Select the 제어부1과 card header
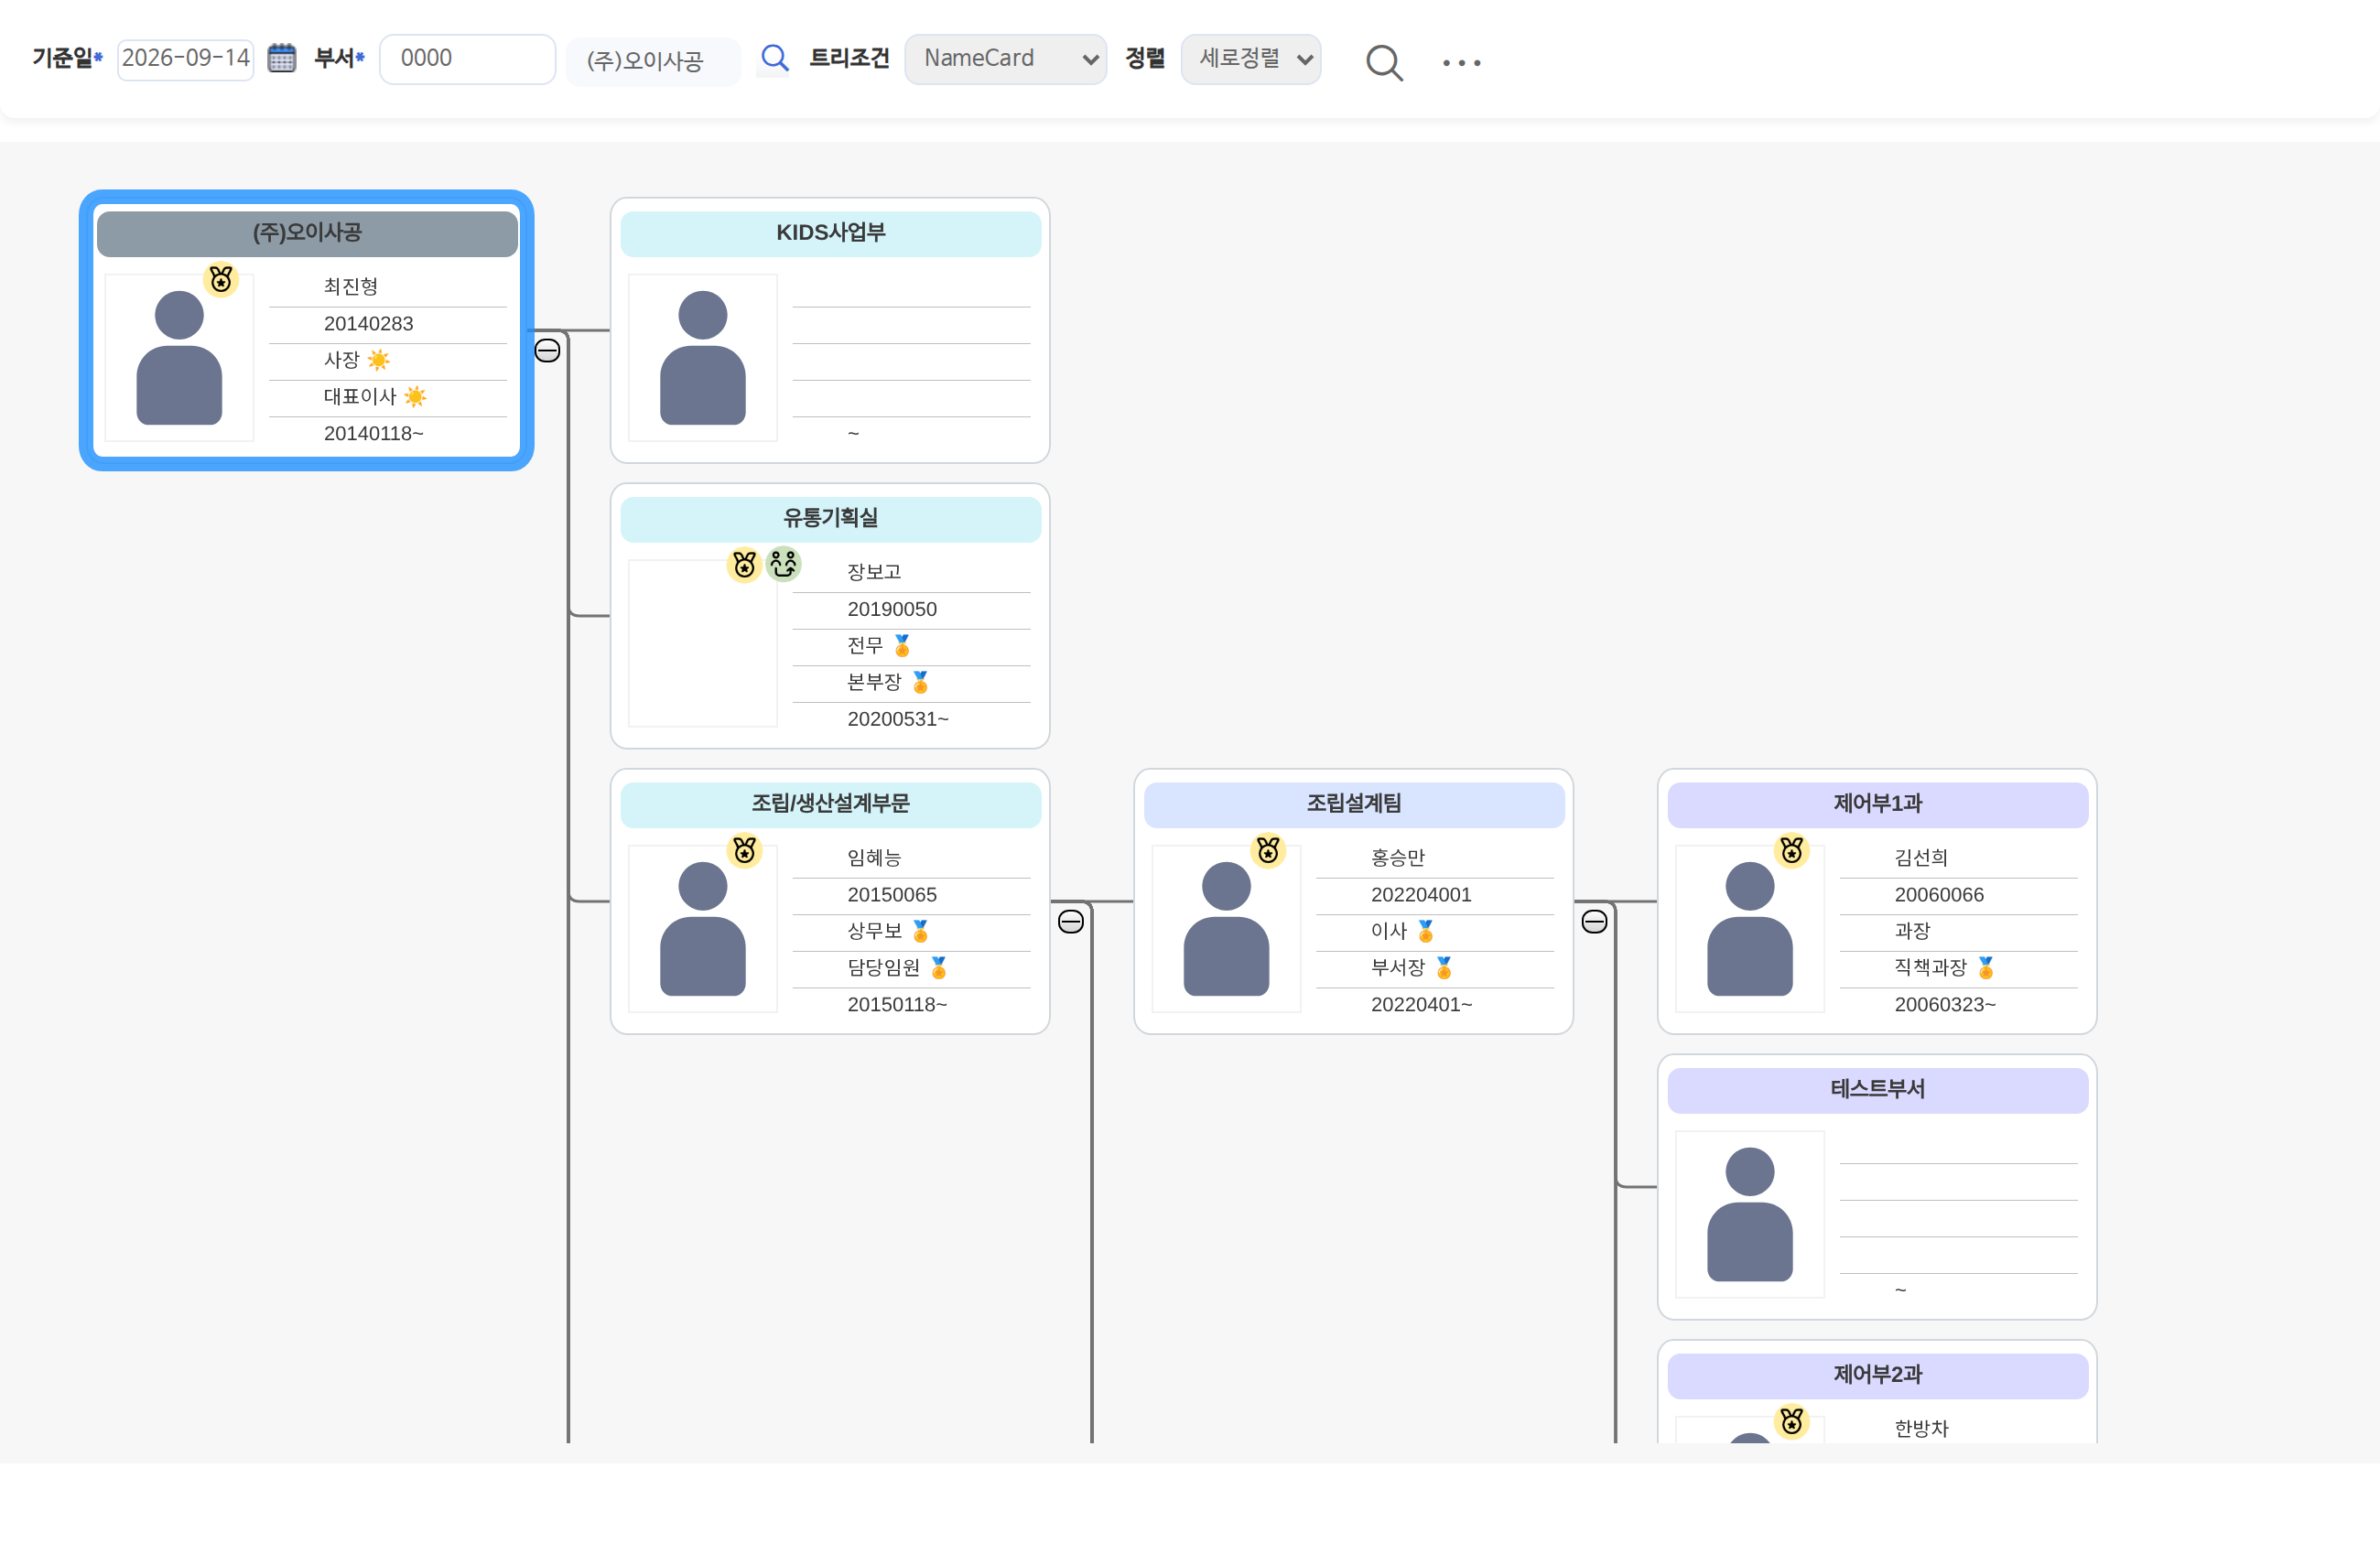Image resolution: width=2380 pixels, height=1554 pixels. tap(1877, 804)
